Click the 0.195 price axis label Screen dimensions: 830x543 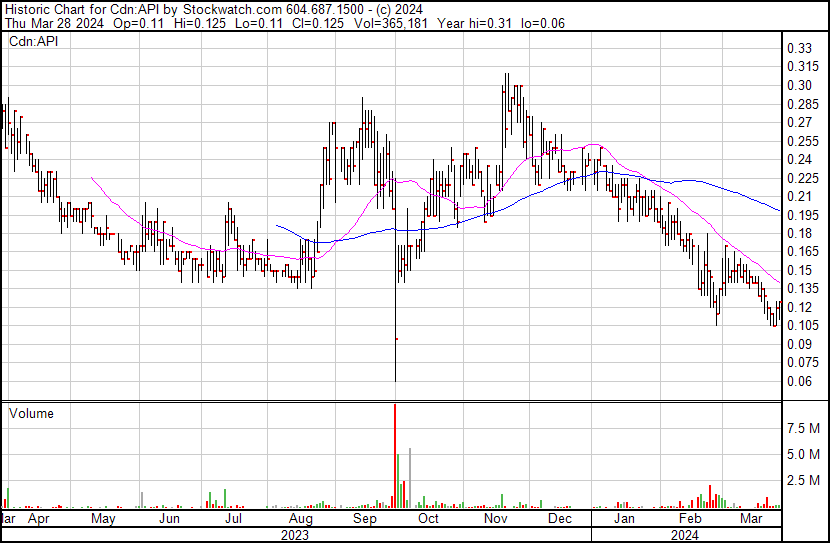click(x=801, y=215)
